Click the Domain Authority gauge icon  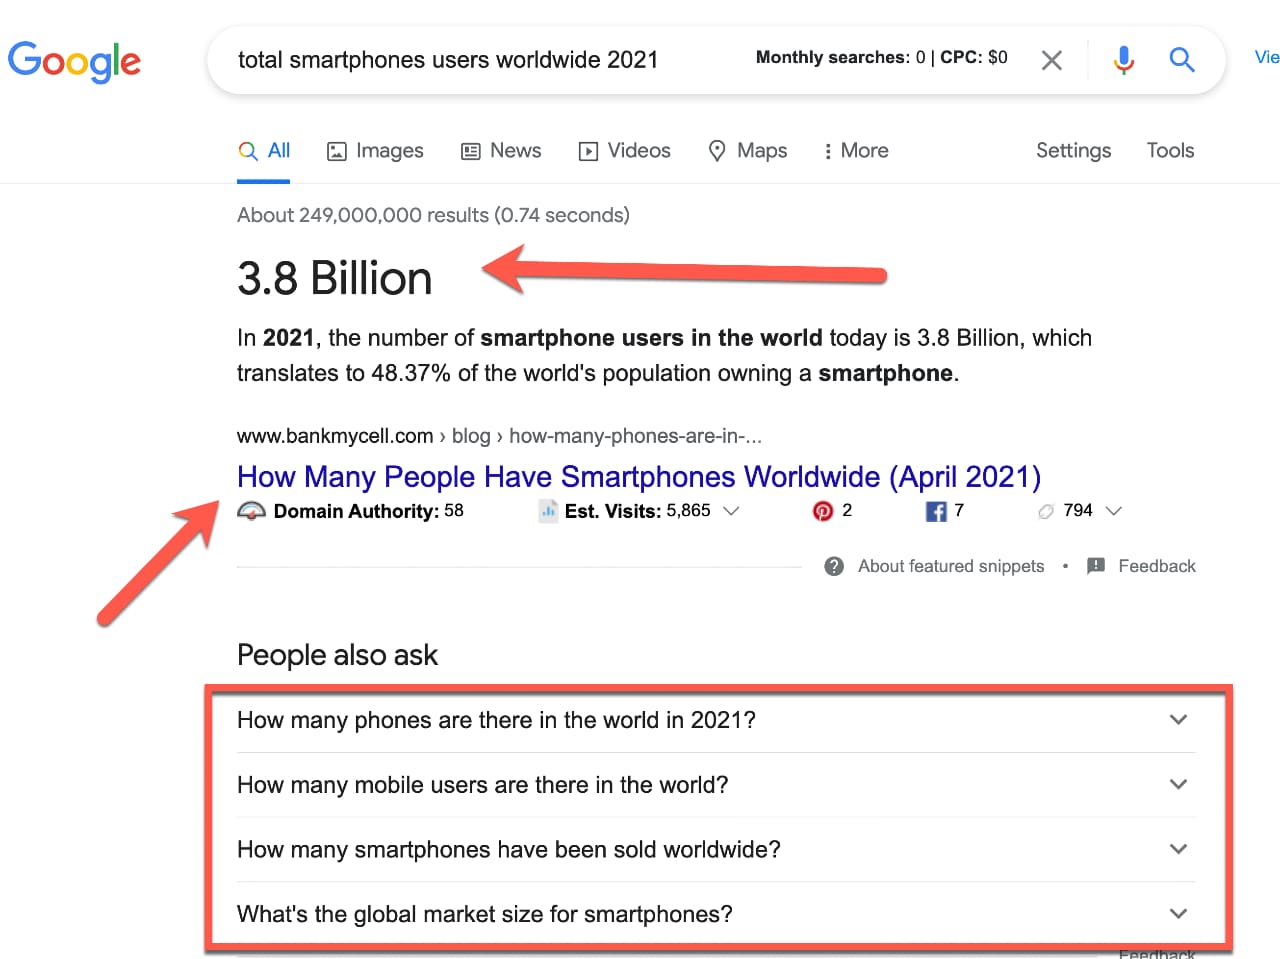click(251, 511)
